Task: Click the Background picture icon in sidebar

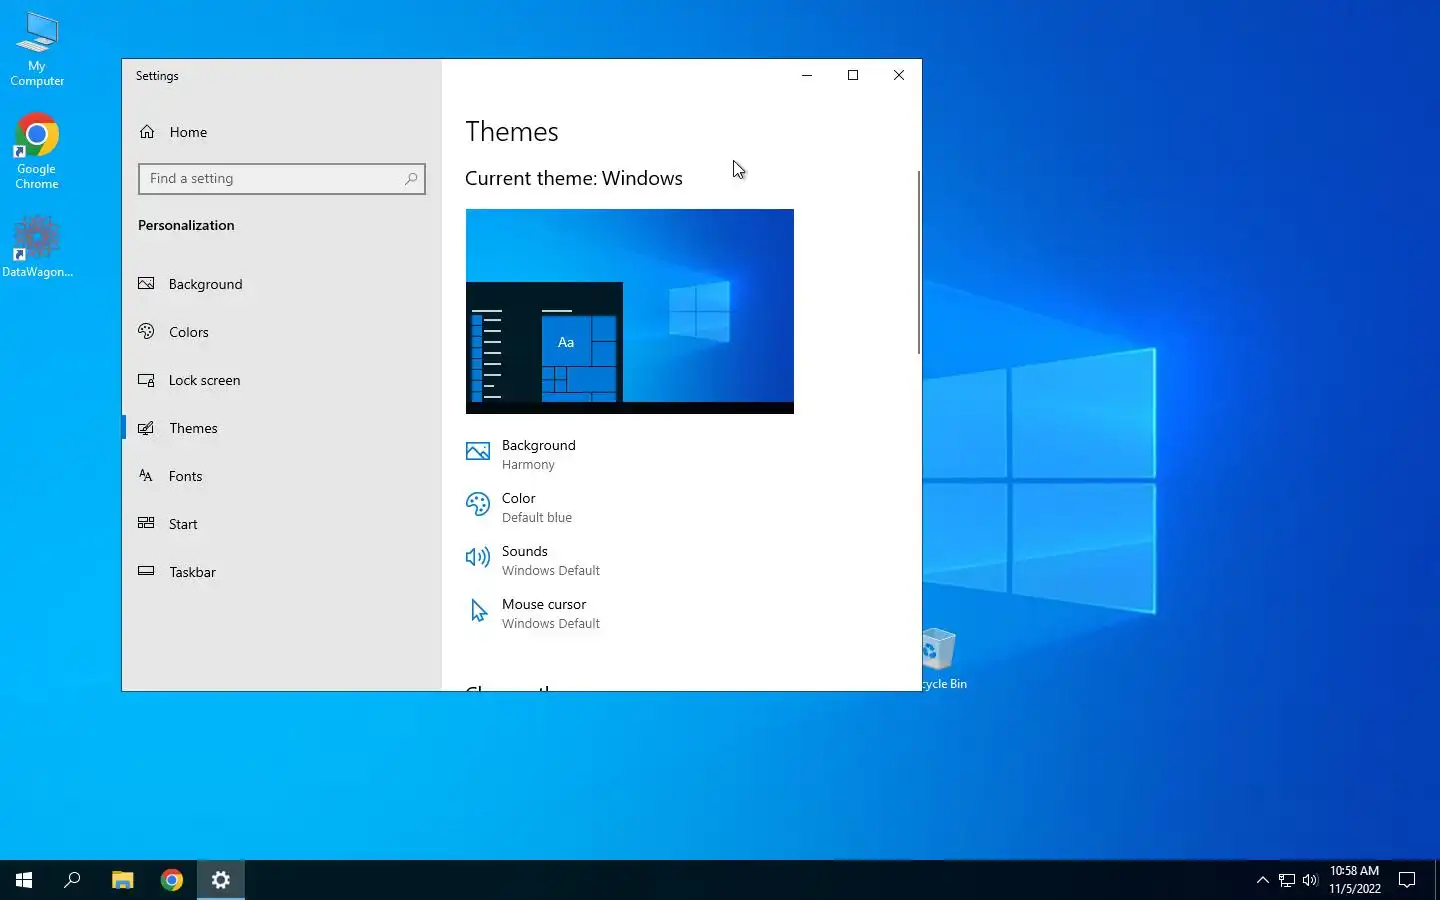Action: tap(146, 284)
